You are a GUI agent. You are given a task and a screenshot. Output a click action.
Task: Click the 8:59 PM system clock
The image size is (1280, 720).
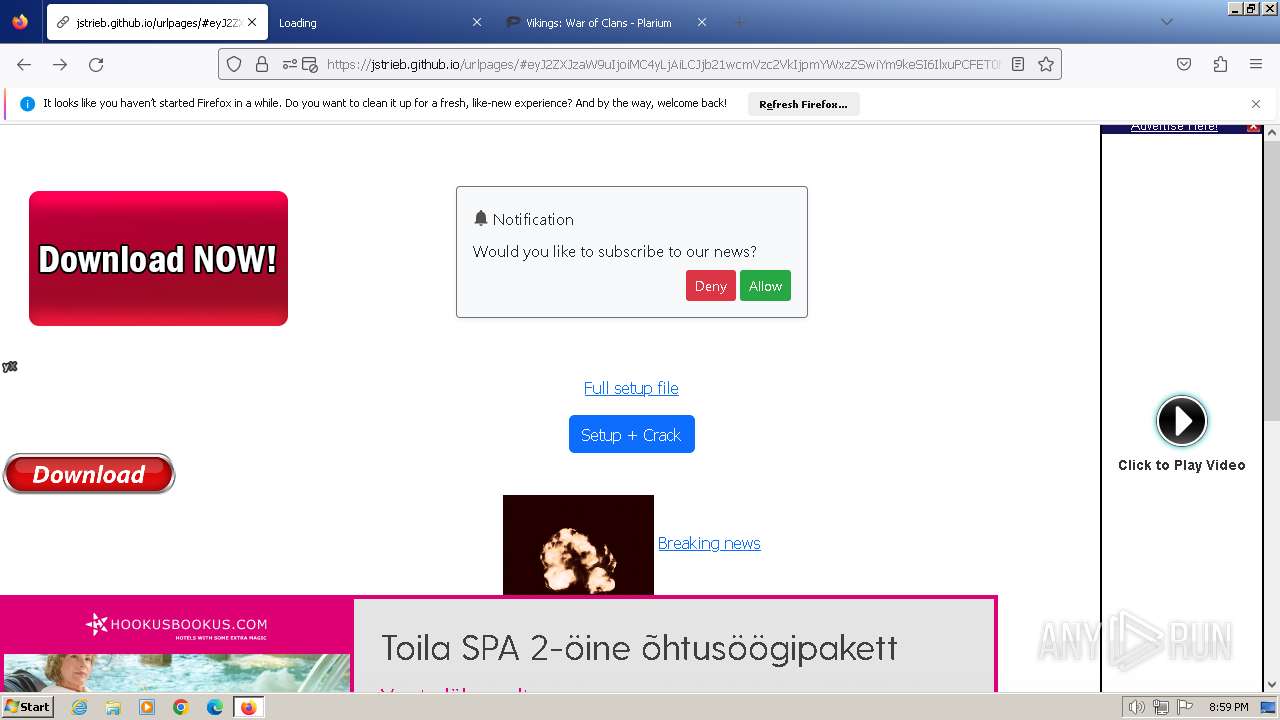1228,707
